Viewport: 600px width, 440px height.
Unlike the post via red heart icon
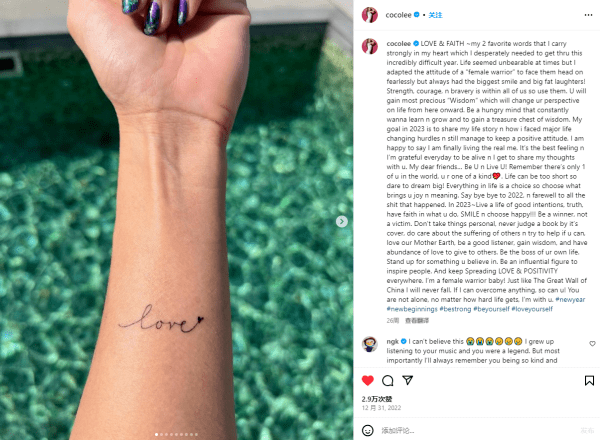point(368,380)
